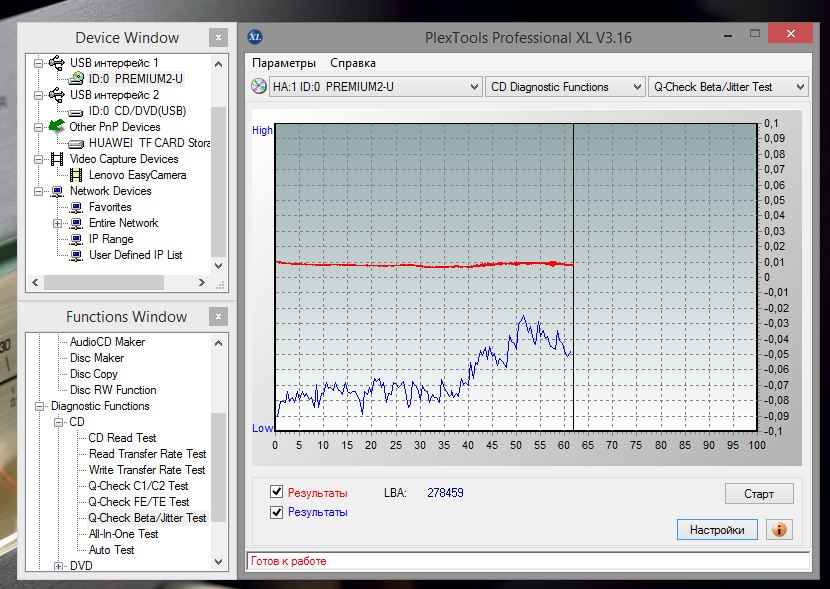The height and width of the screenshot is (589, 830).
Task: Select Read Transfer Rate Test
Action: click(x=148, y=454)
